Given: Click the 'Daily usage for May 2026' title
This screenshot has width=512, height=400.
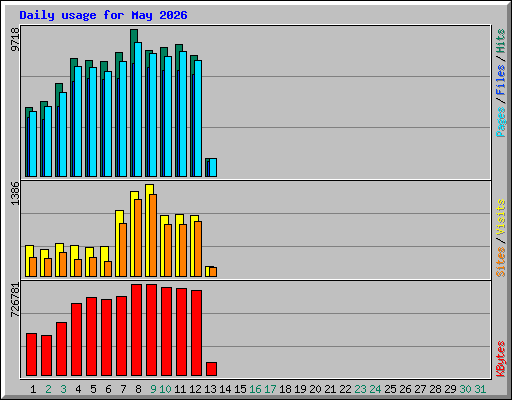Looking at the screenshot, I should (103, 15).
